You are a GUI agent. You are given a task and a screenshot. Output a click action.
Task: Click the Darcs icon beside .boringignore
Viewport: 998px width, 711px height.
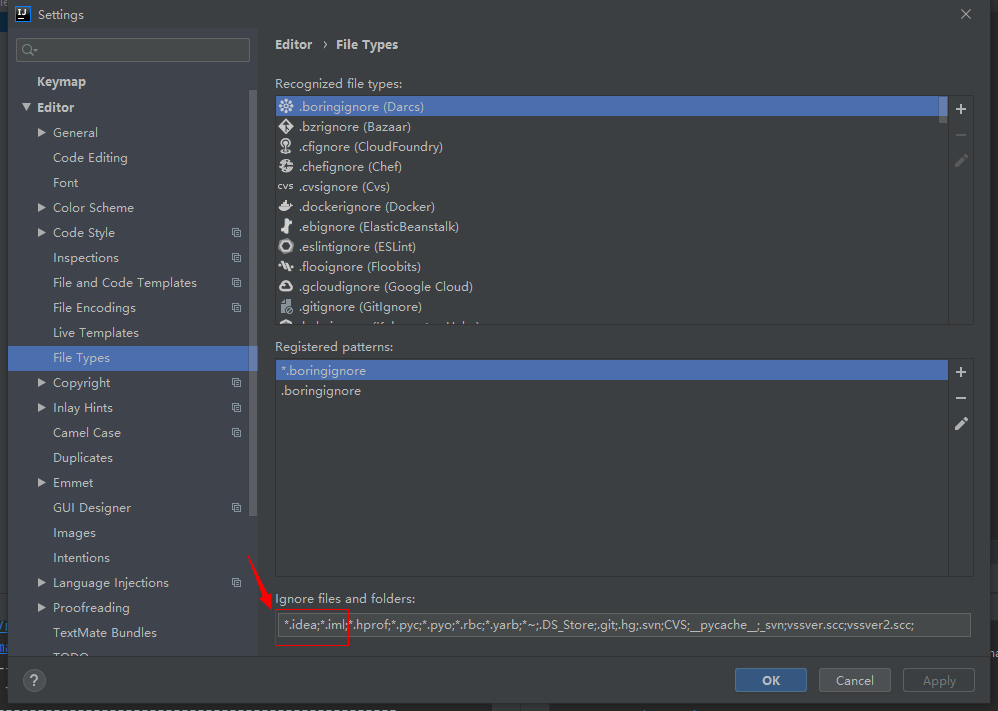pyautogui.click(x=286, y=106)
